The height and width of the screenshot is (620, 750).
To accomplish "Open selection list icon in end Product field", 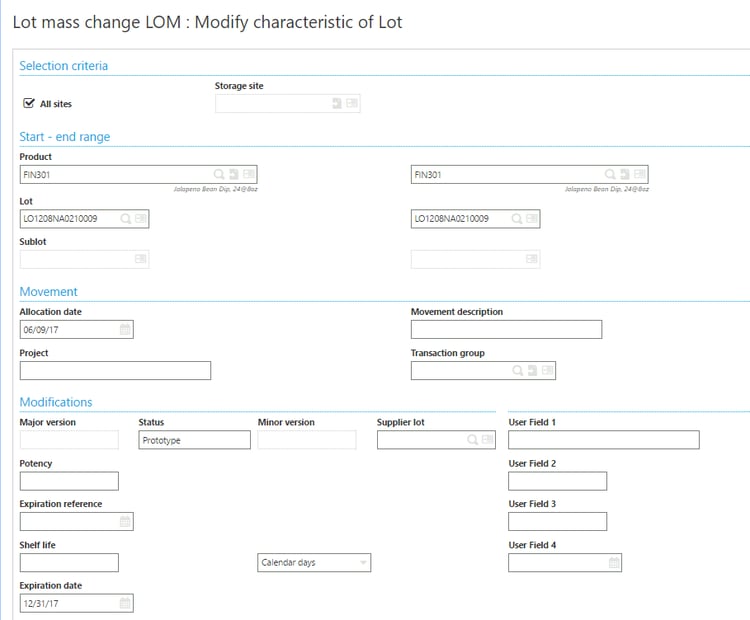I will [640, 174].
